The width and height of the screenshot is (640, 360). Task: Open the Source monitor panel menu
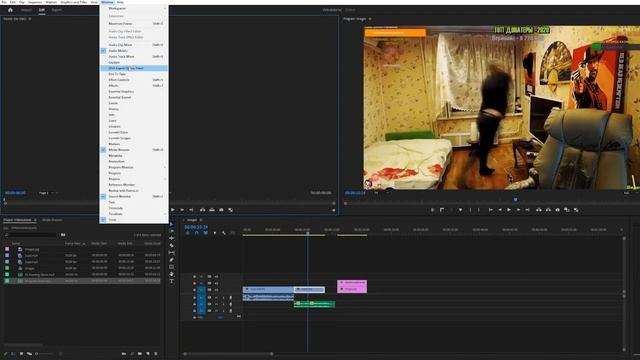click(30, 19)
